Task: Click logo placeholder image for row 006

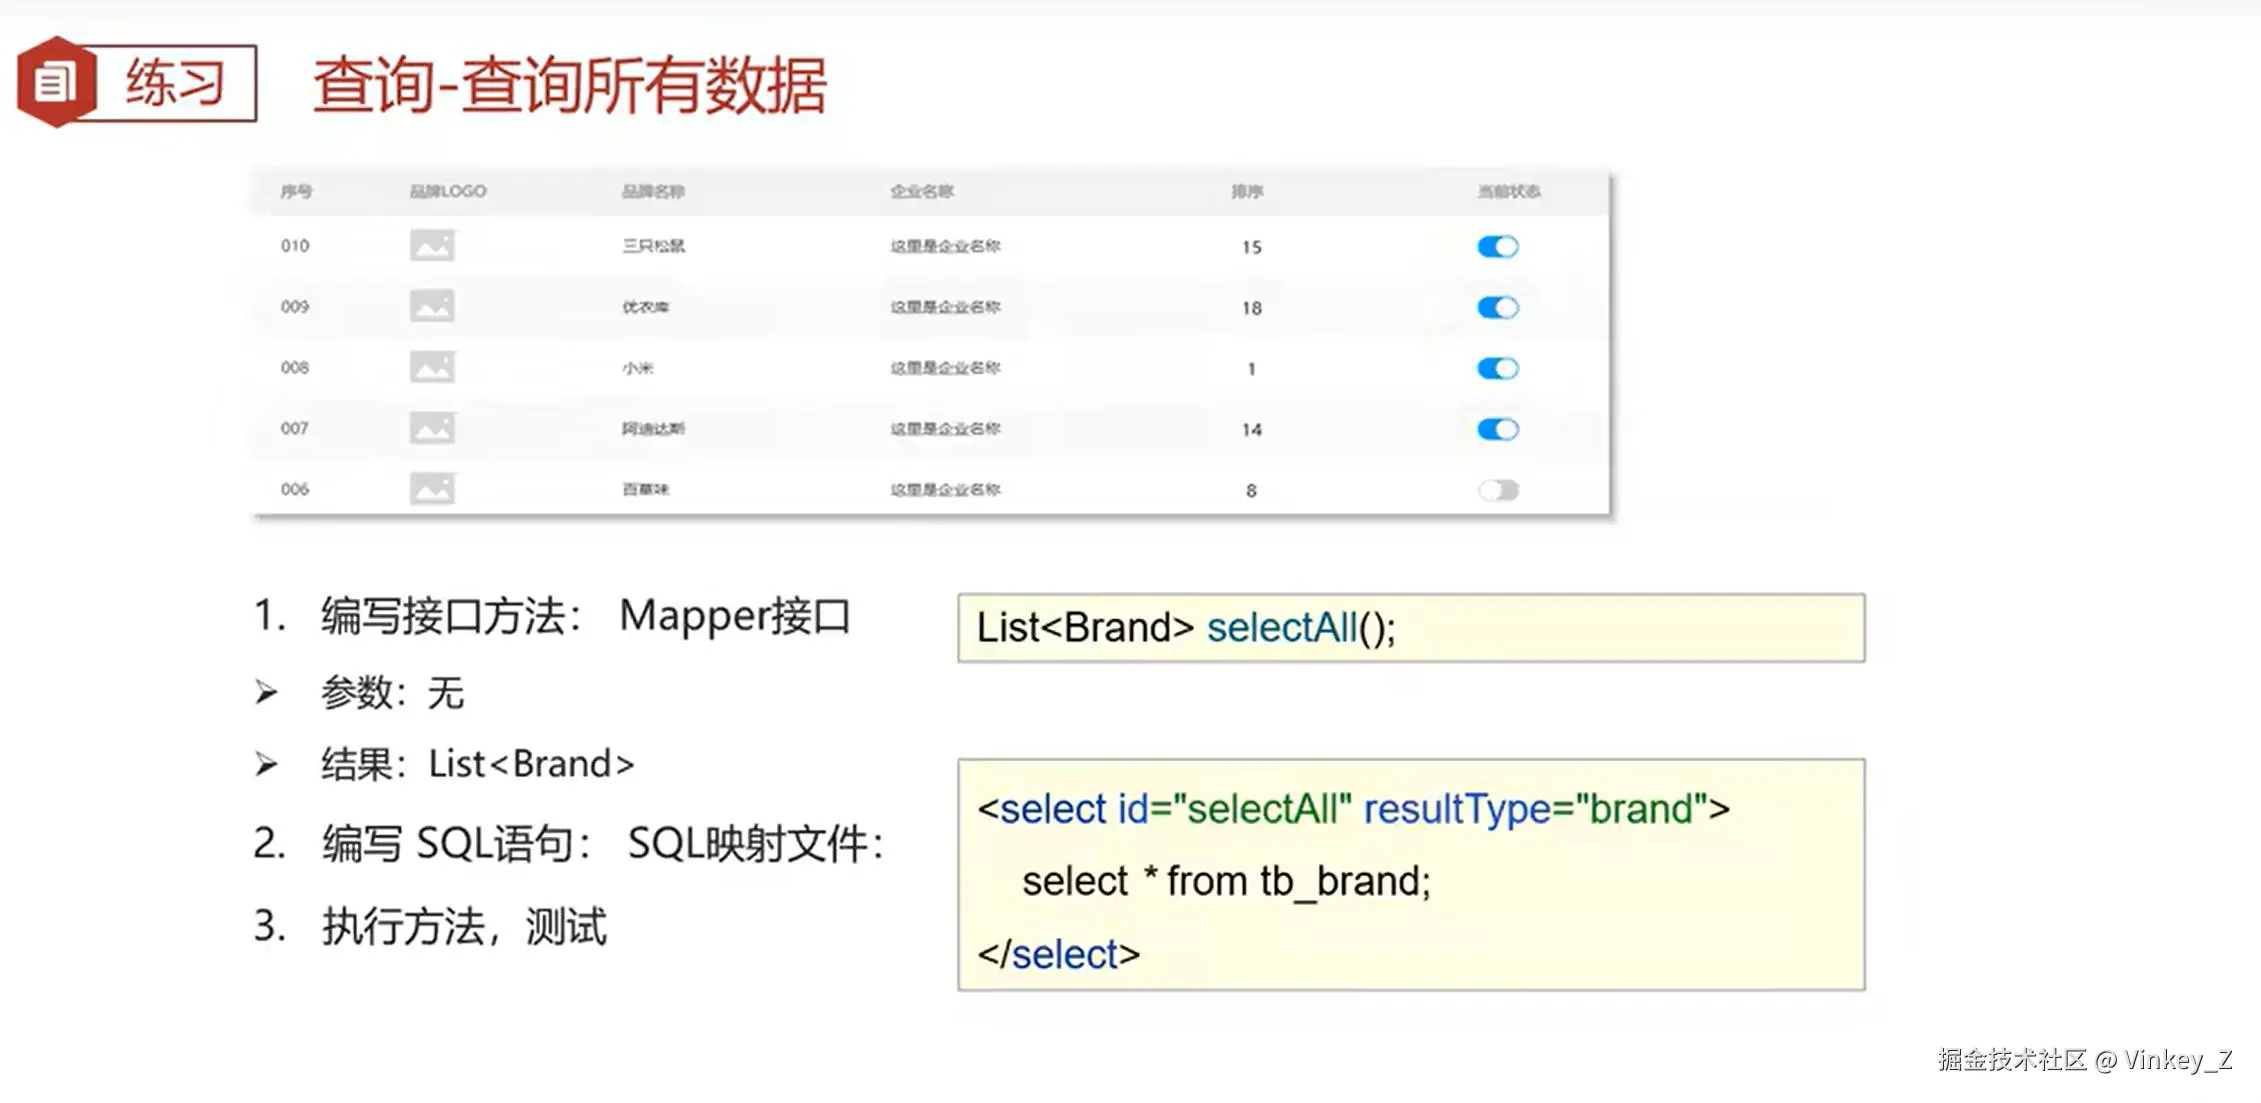Action: 432,489
